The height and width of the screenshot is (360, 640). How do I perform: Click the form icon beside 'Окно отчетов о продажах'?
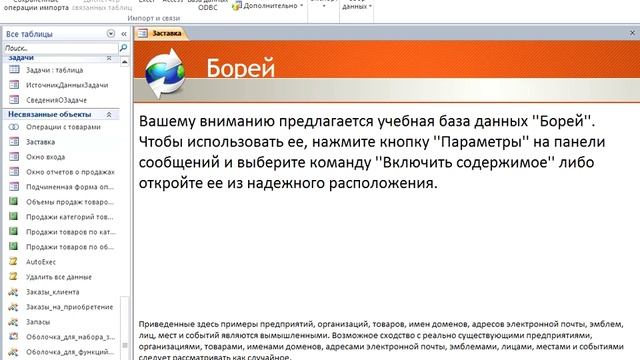[14, 172]
